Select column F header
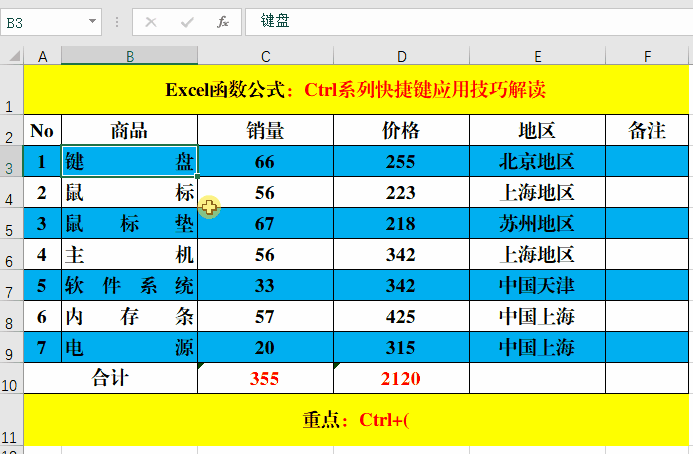This screenshot has width=693, height=454. (647, 57)
